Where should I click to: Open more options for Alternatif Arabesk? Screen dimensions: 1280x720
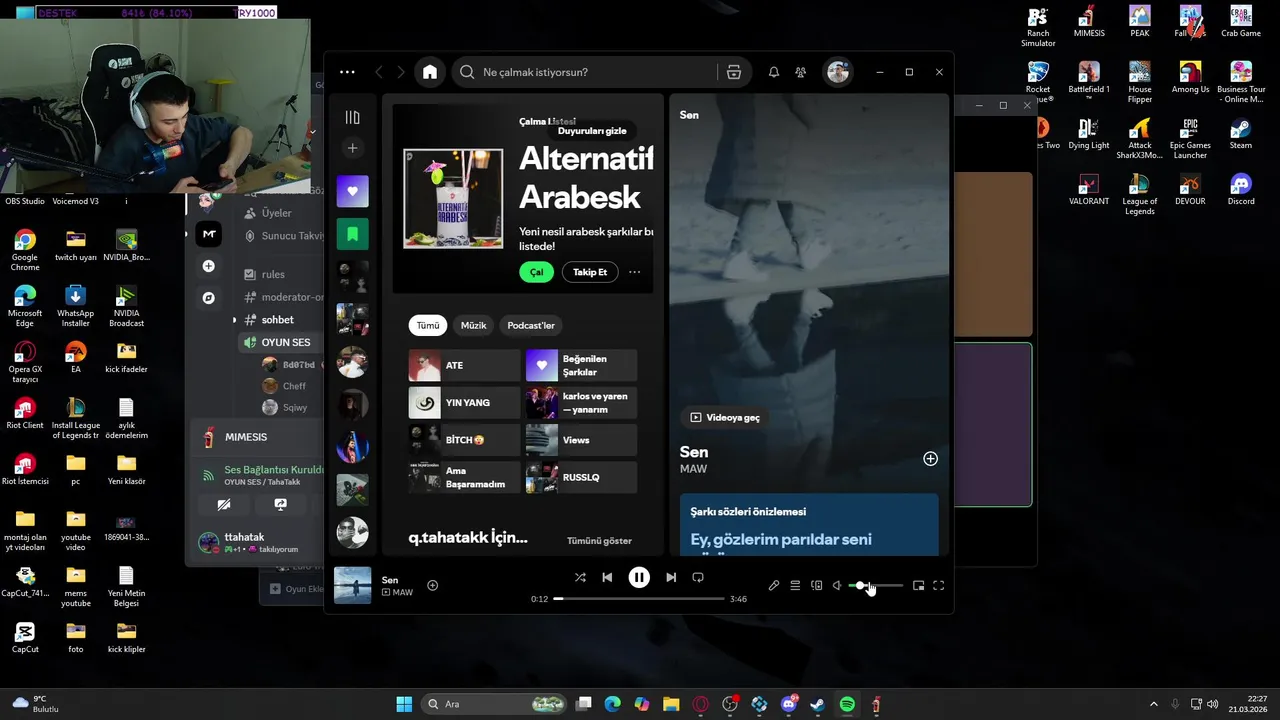(x=634, y=272)
